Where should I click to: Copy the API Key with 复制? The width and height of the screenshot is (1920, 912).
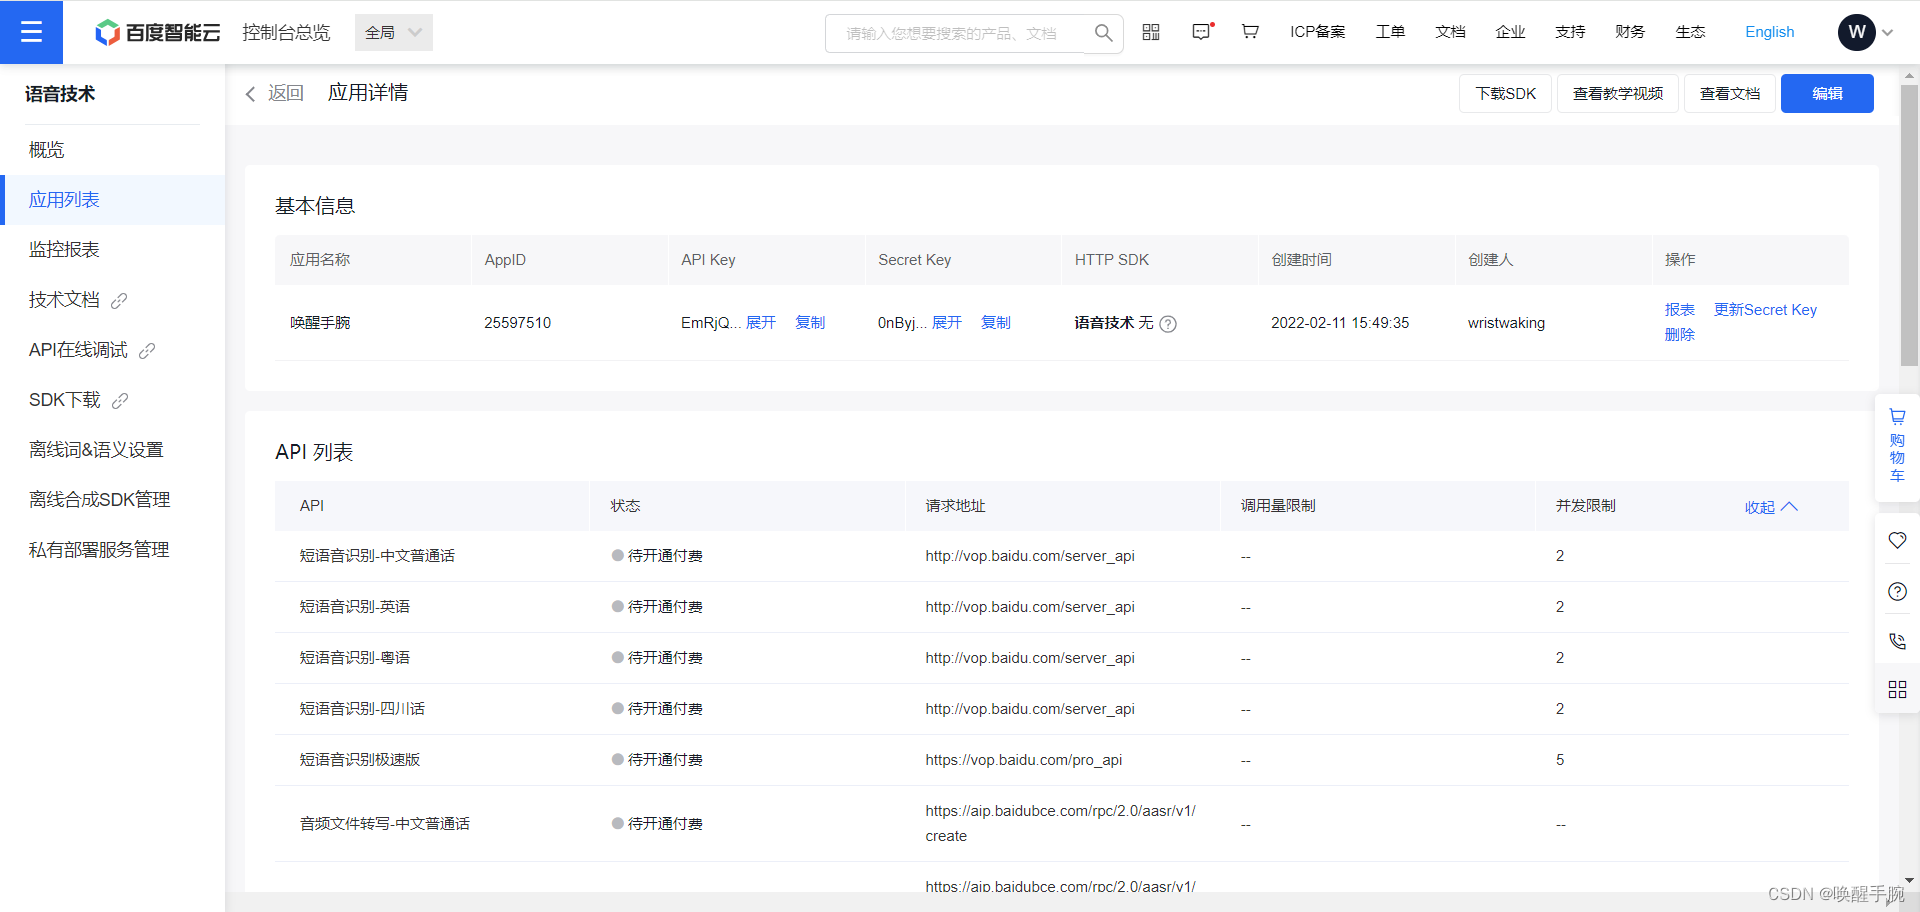point(810,322)
